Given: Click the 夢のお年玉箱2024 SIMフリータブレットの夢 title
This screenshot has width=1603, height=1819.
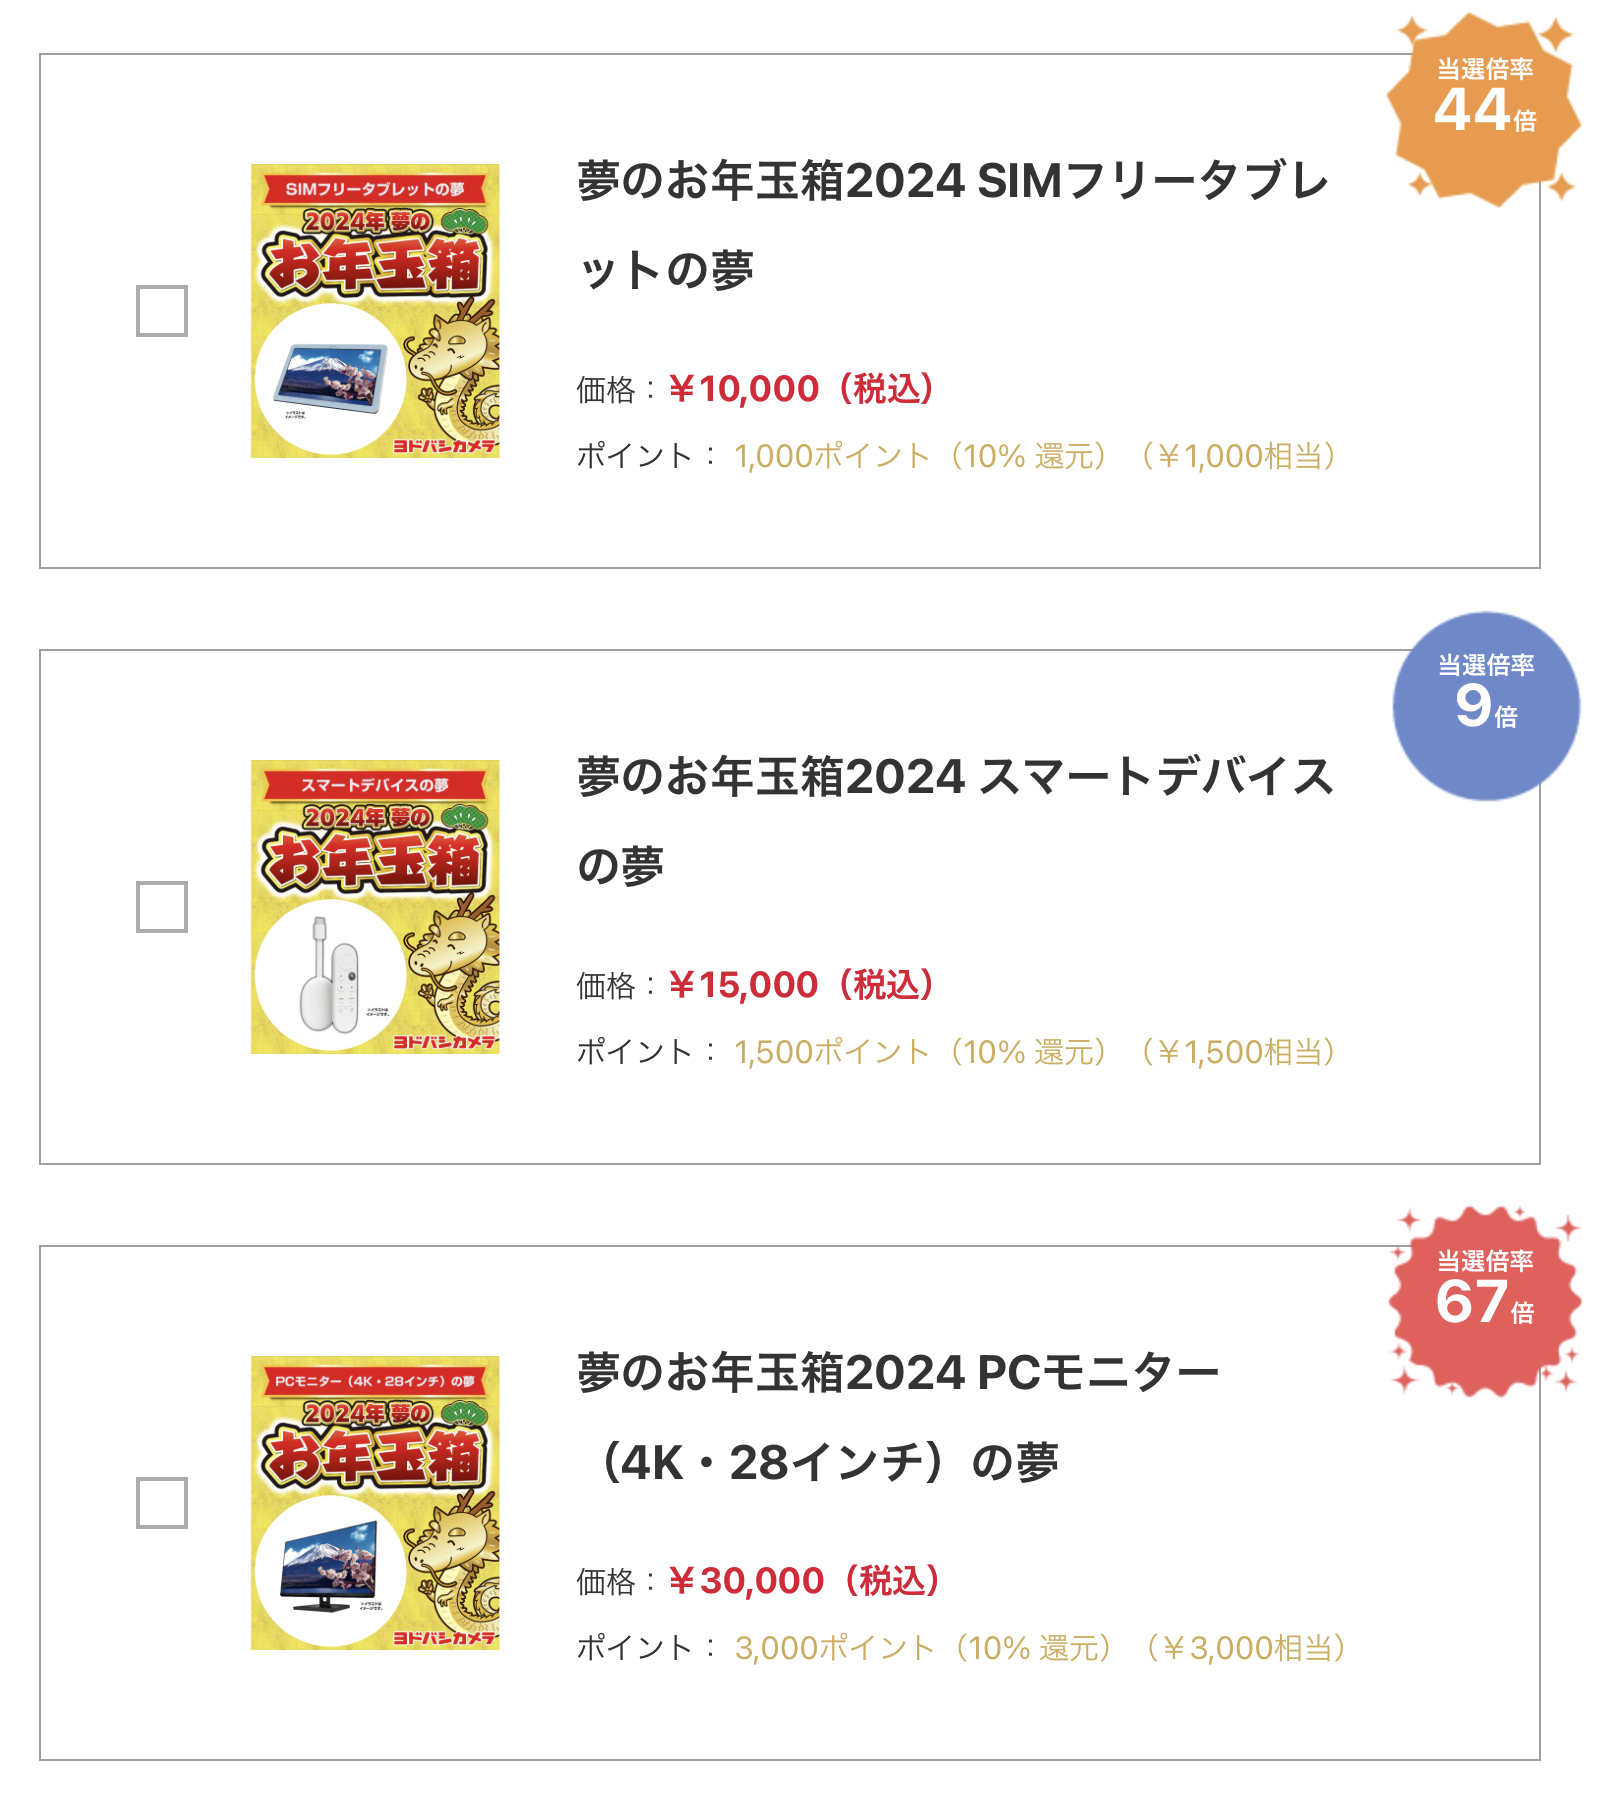Looking at the screenshot, I should pyautogui.click(x=952, y=225).
